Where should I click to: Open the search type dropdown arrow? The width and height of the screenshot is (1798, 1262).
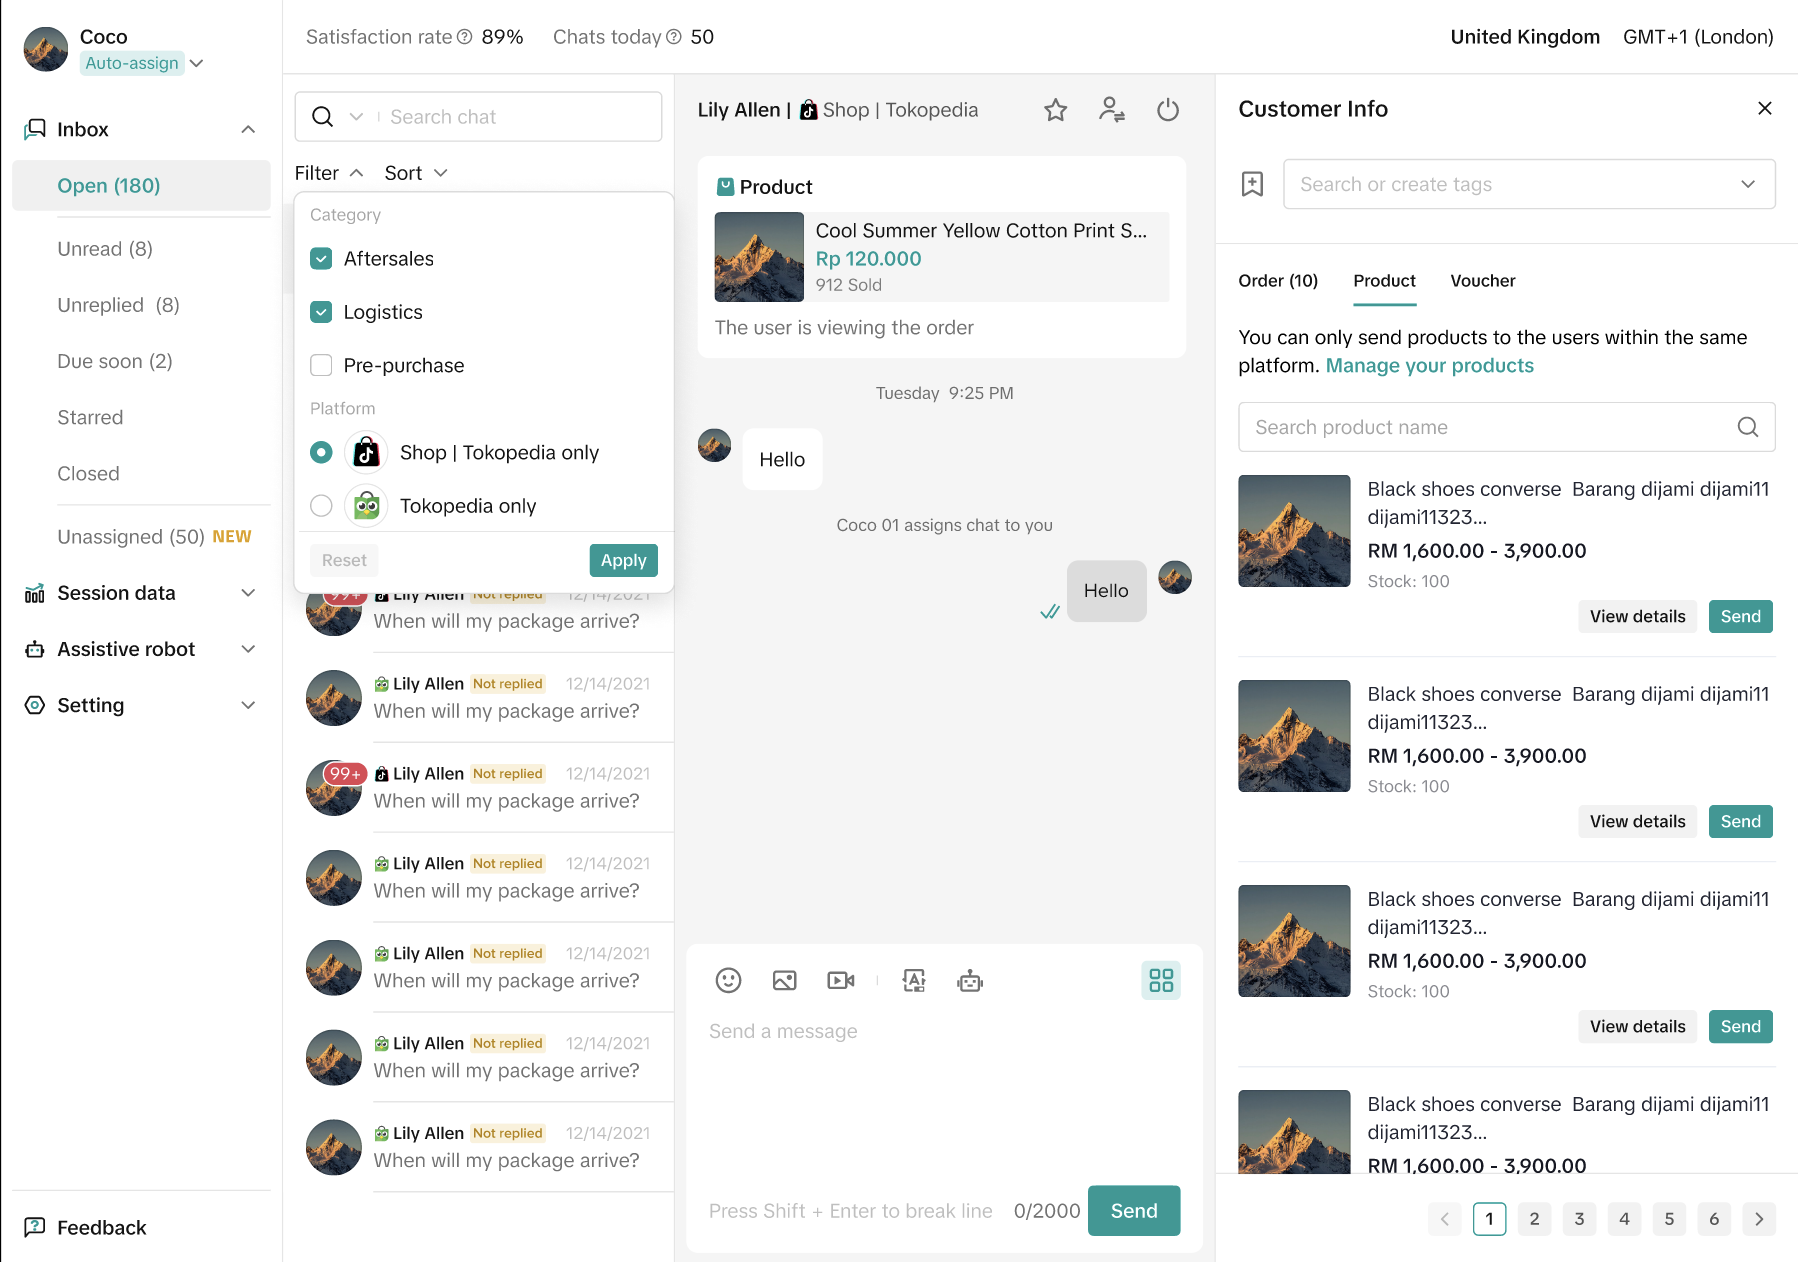356,117
